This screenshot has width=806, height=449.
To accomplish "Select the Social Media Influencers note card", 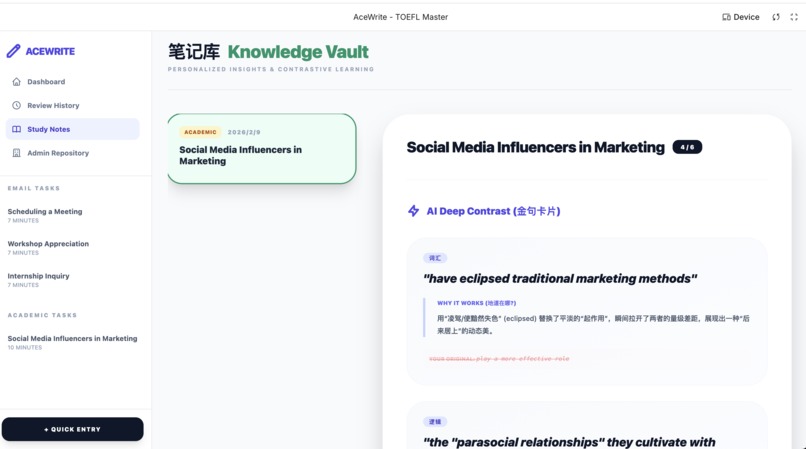I will click(x=262, y=149).
